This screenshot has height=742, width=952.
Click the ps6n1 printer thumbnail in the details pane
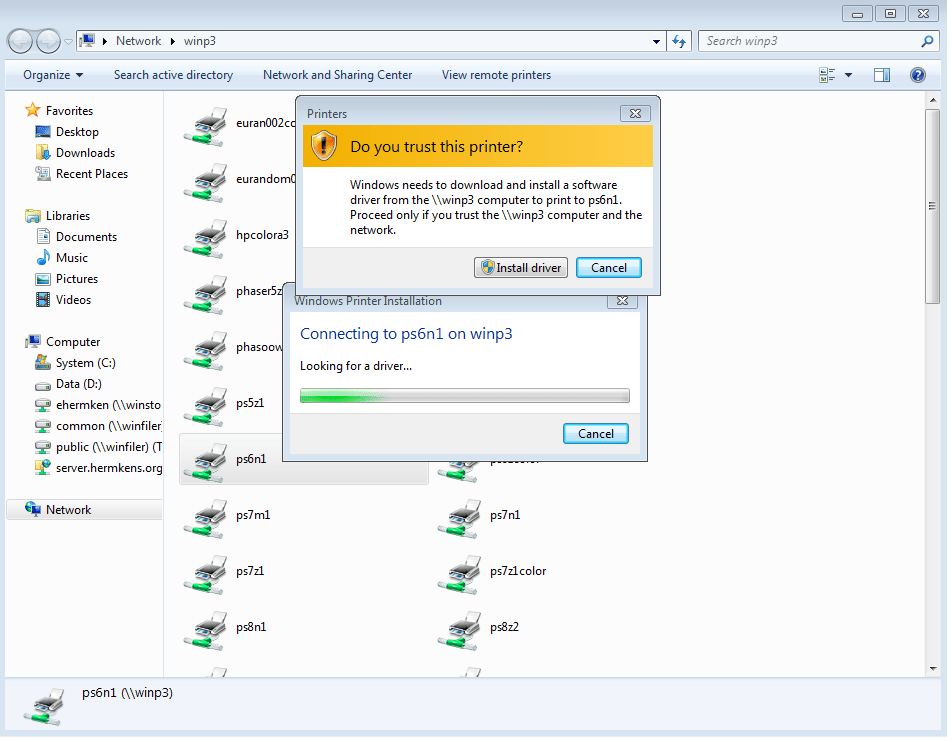(44, 707)
